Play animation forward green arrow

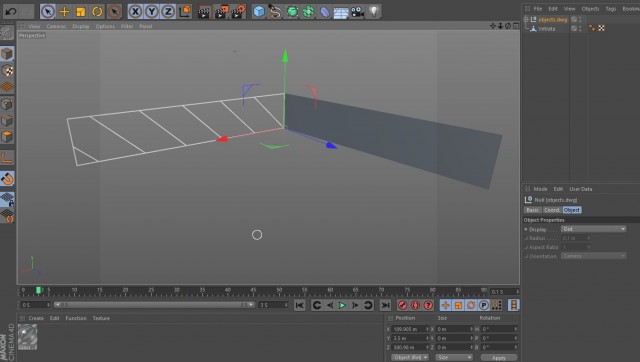(x=342, y=305)
